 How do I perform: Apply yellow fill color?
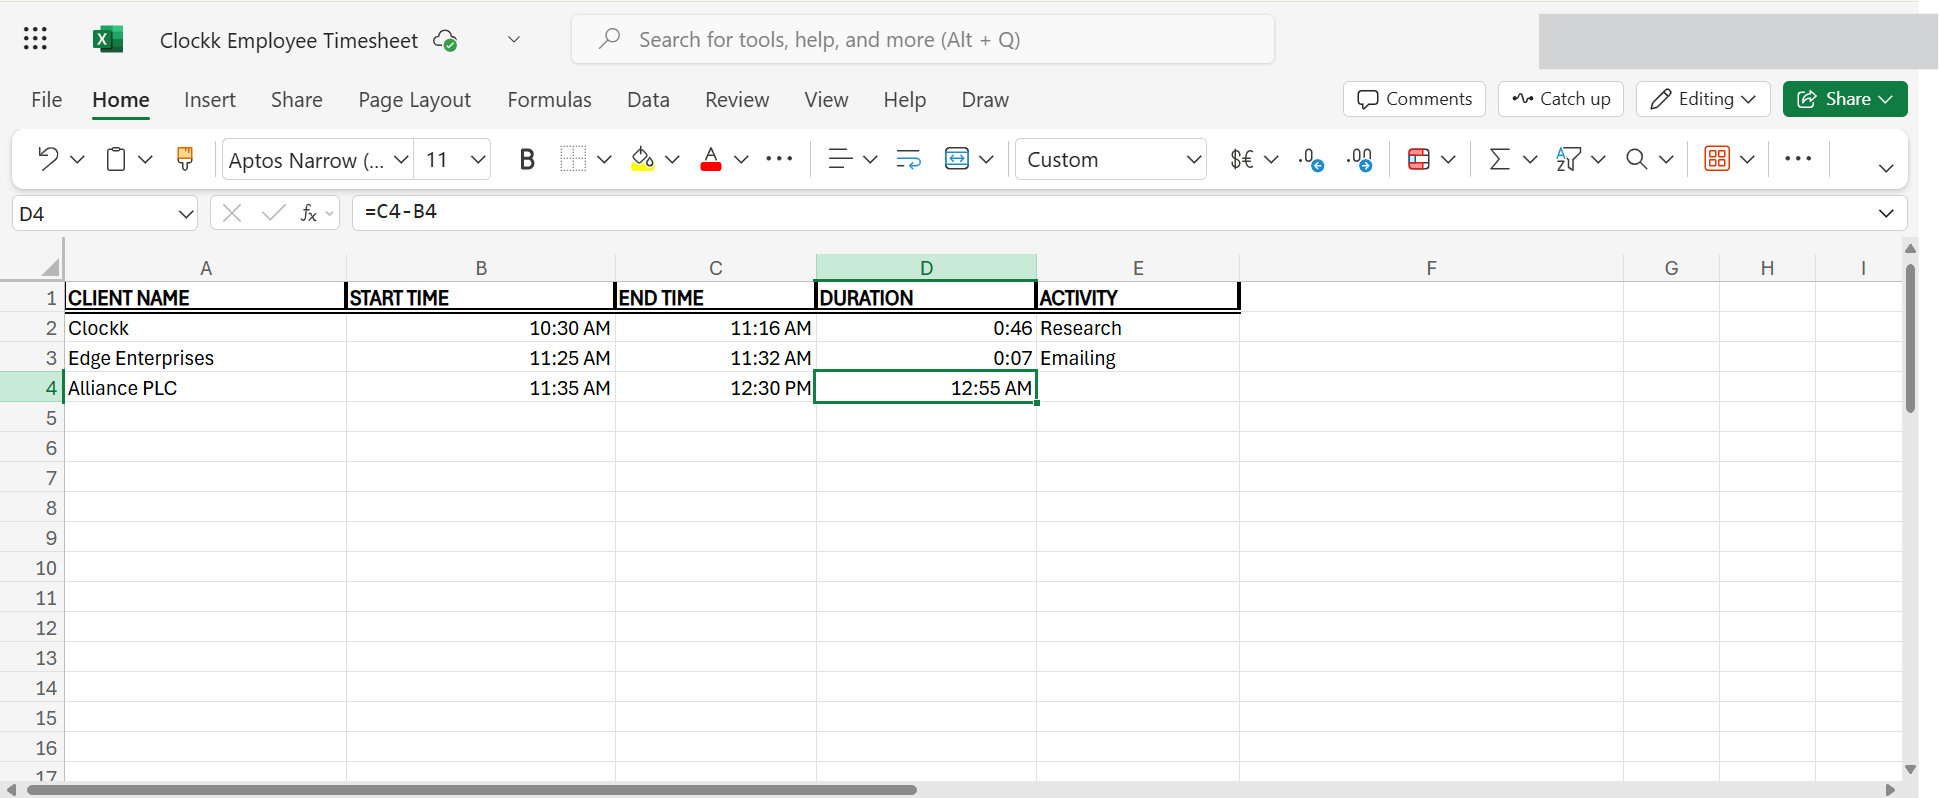click(643, 159)
